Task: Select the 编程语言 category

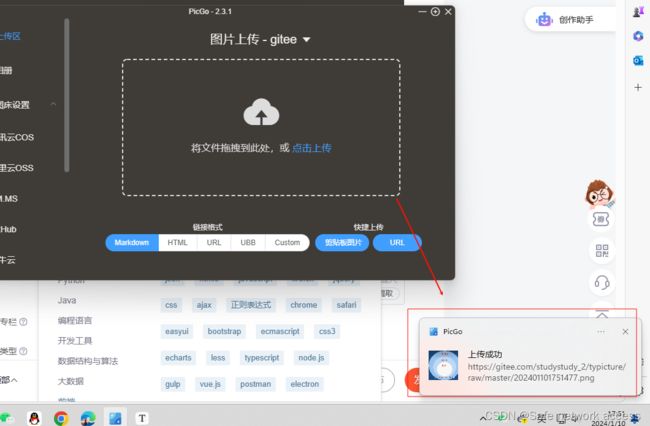Action: coord(75,320)
